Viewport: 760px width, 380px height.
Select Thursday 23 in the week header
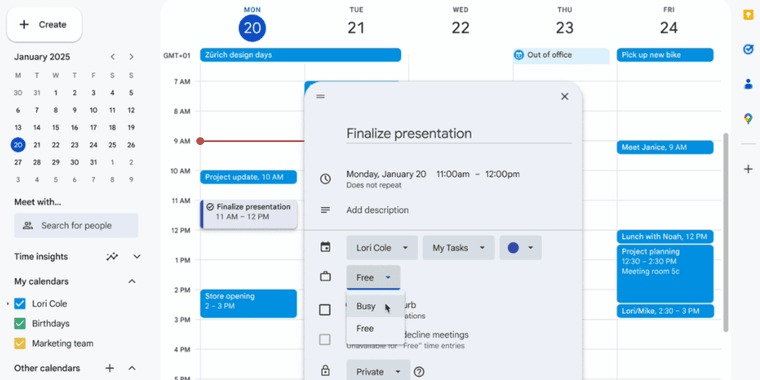point(565,28)
